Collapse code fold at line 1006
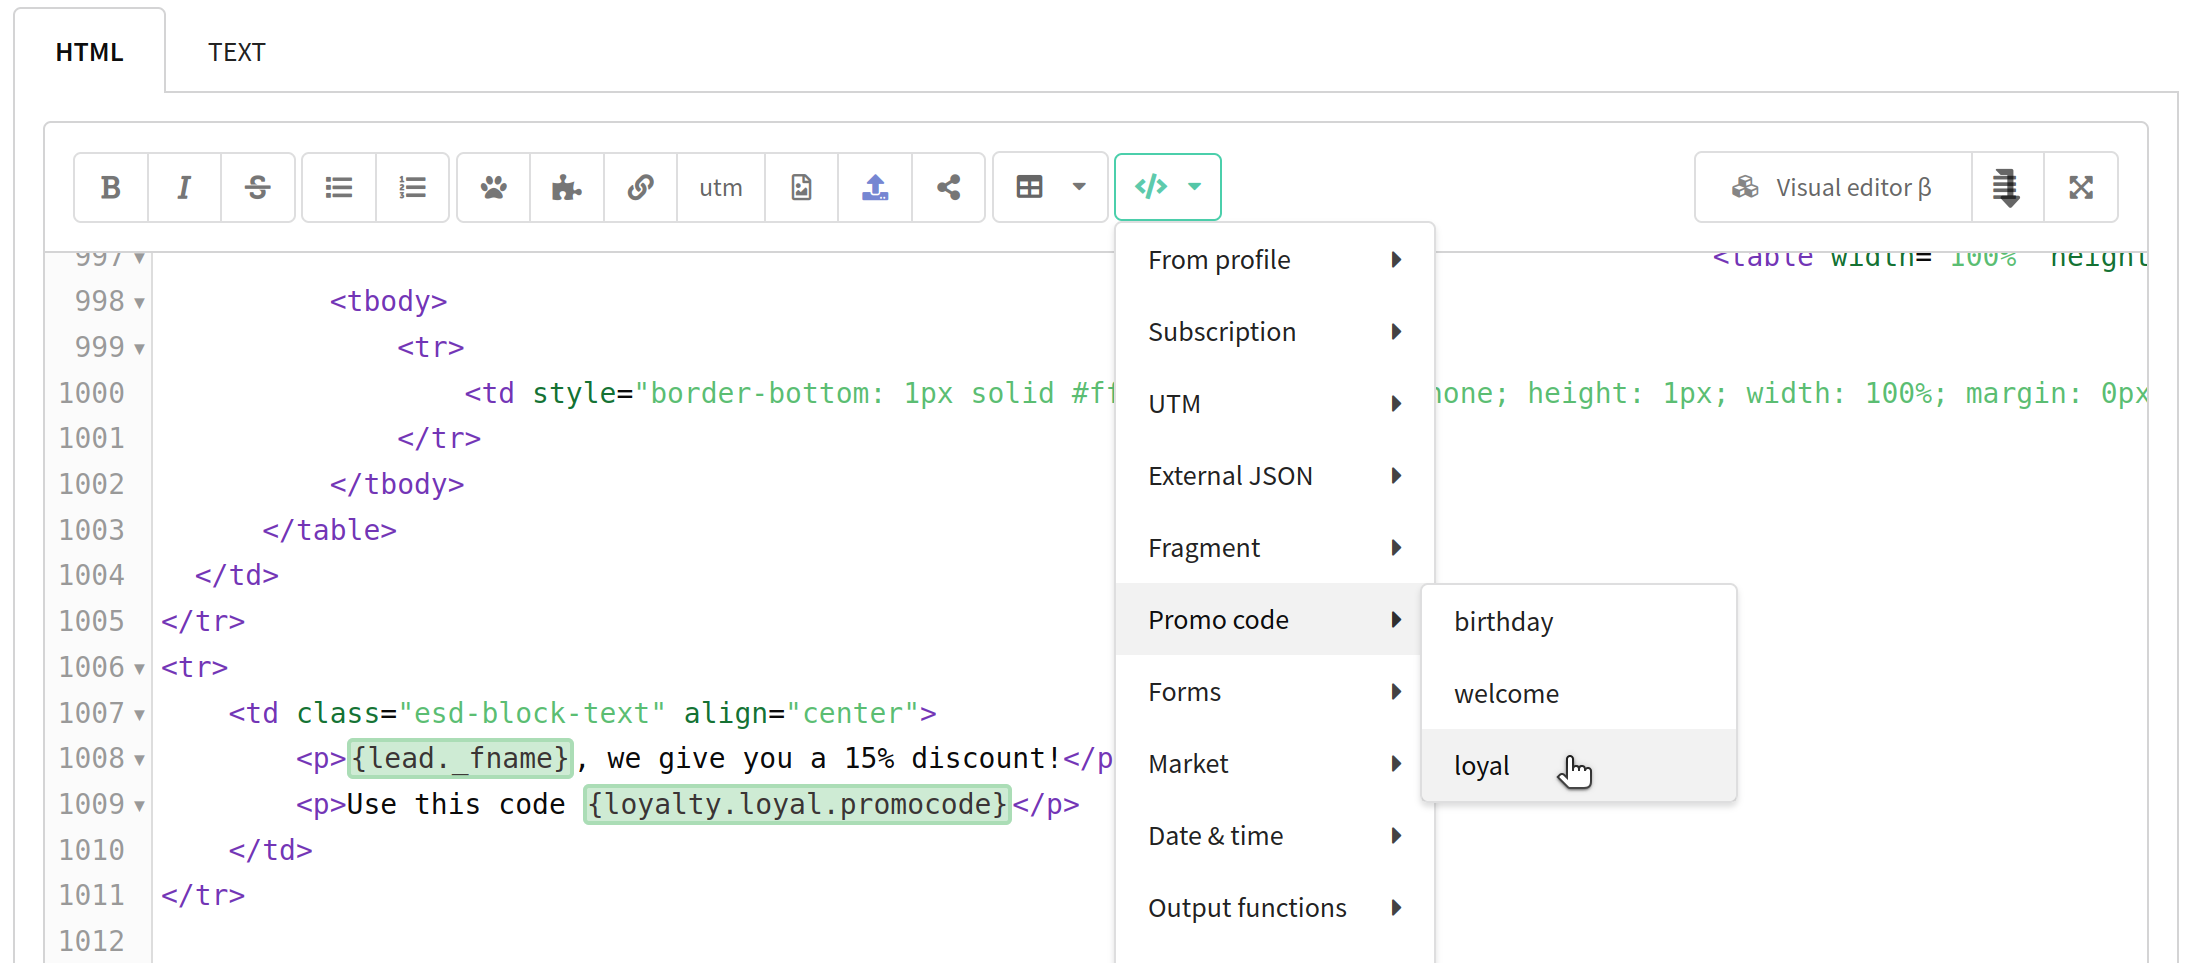 pos(140,668)
